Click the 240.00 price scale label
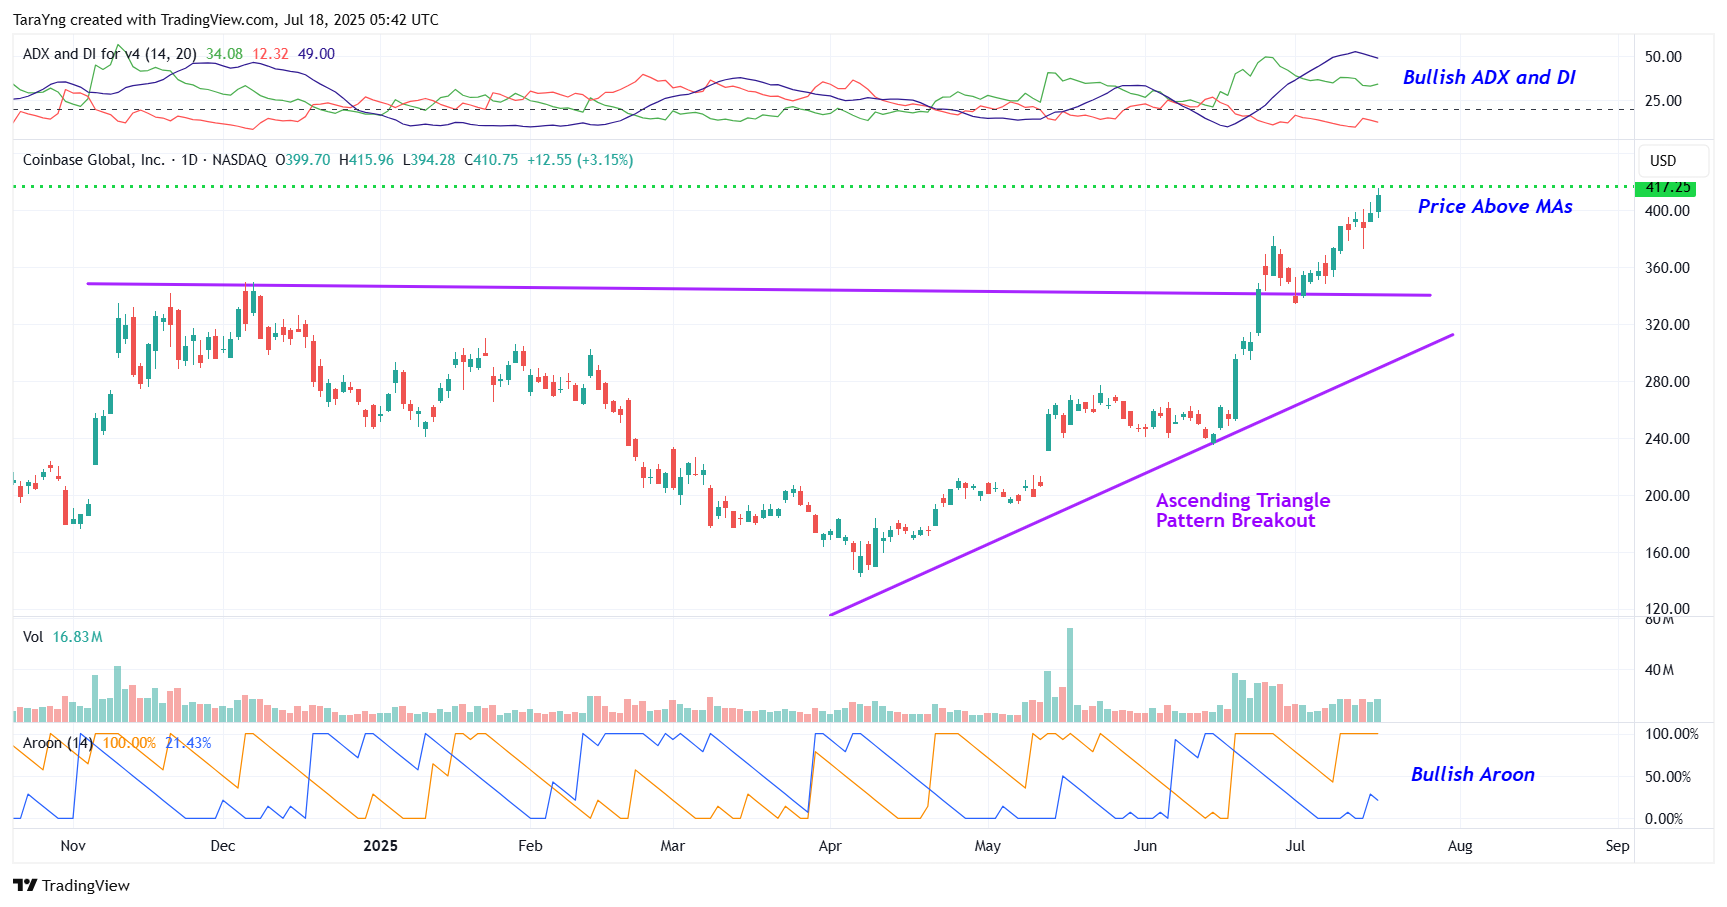Image resolution: width=1727 pixels, height=907 pixels. click(1667, 439)
